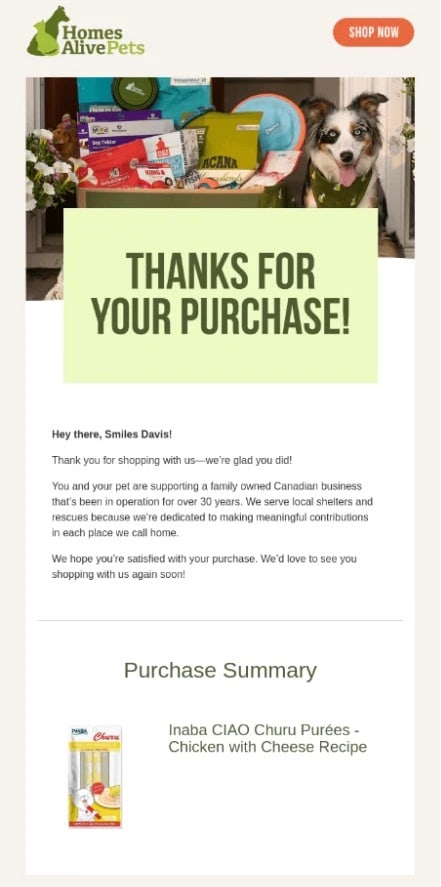Click the greeting Hey there, Smiles Davis
This screenshot has height=887, width=441.
point(112,434)
